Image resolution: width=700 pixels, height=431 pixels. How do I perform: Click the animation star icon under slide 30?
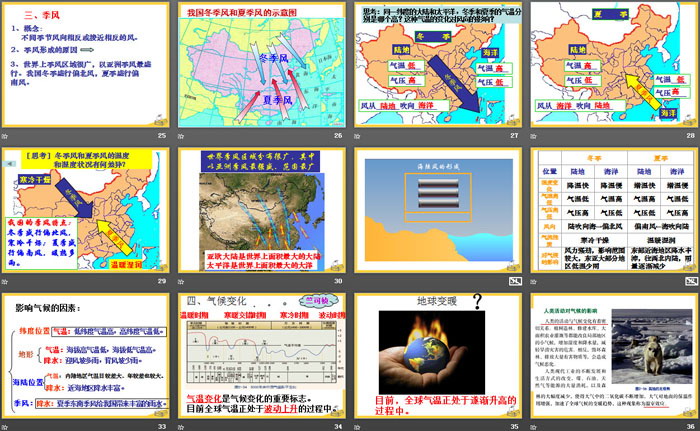tap(181, 281)
